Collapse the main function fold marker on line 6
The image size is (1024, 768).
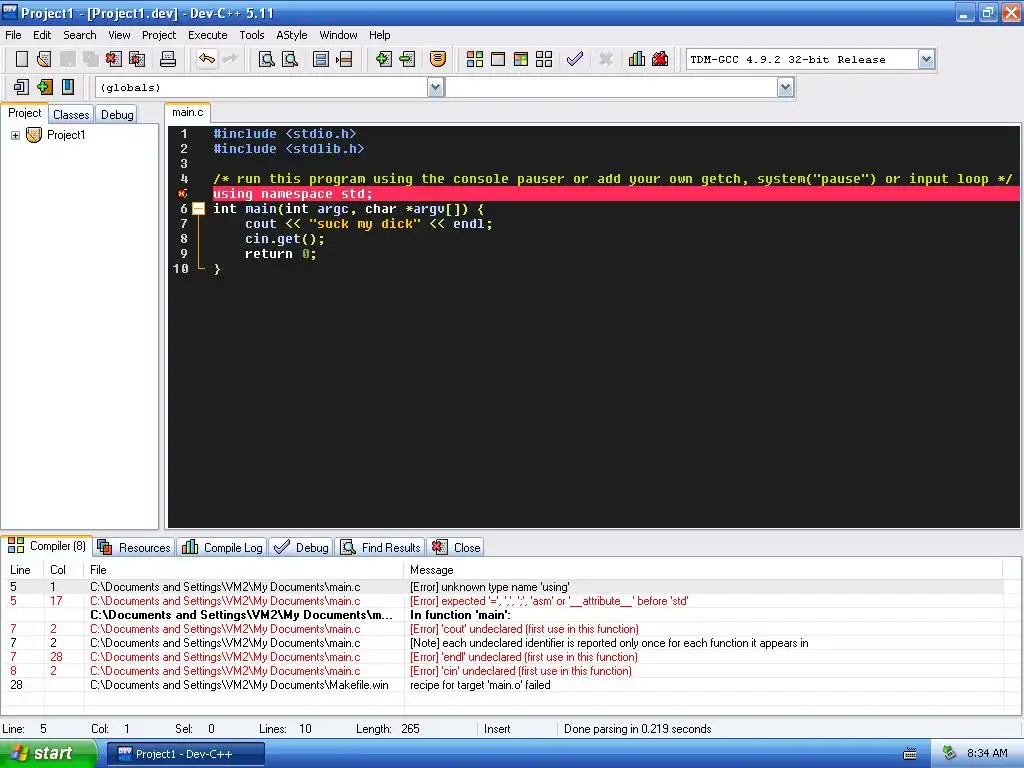pos(199,209)
